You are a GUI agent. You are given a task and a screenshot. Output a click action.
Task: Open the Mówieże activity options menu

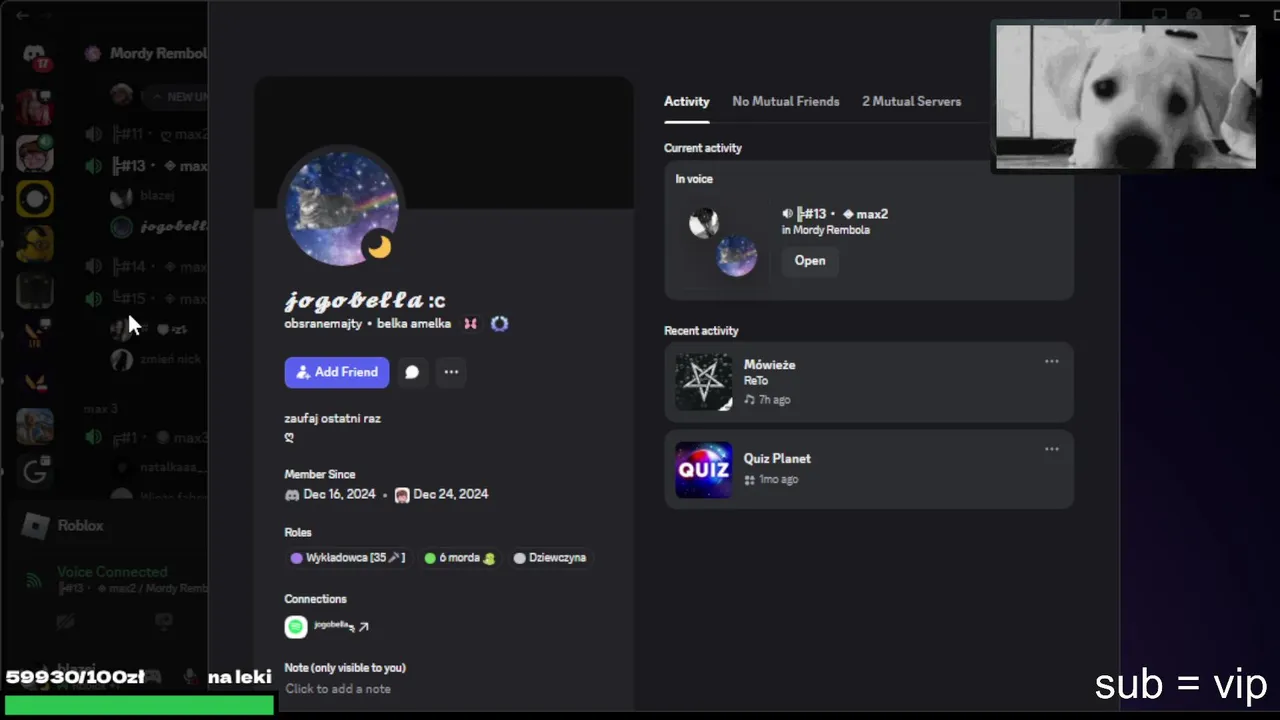pos(1051,361)
